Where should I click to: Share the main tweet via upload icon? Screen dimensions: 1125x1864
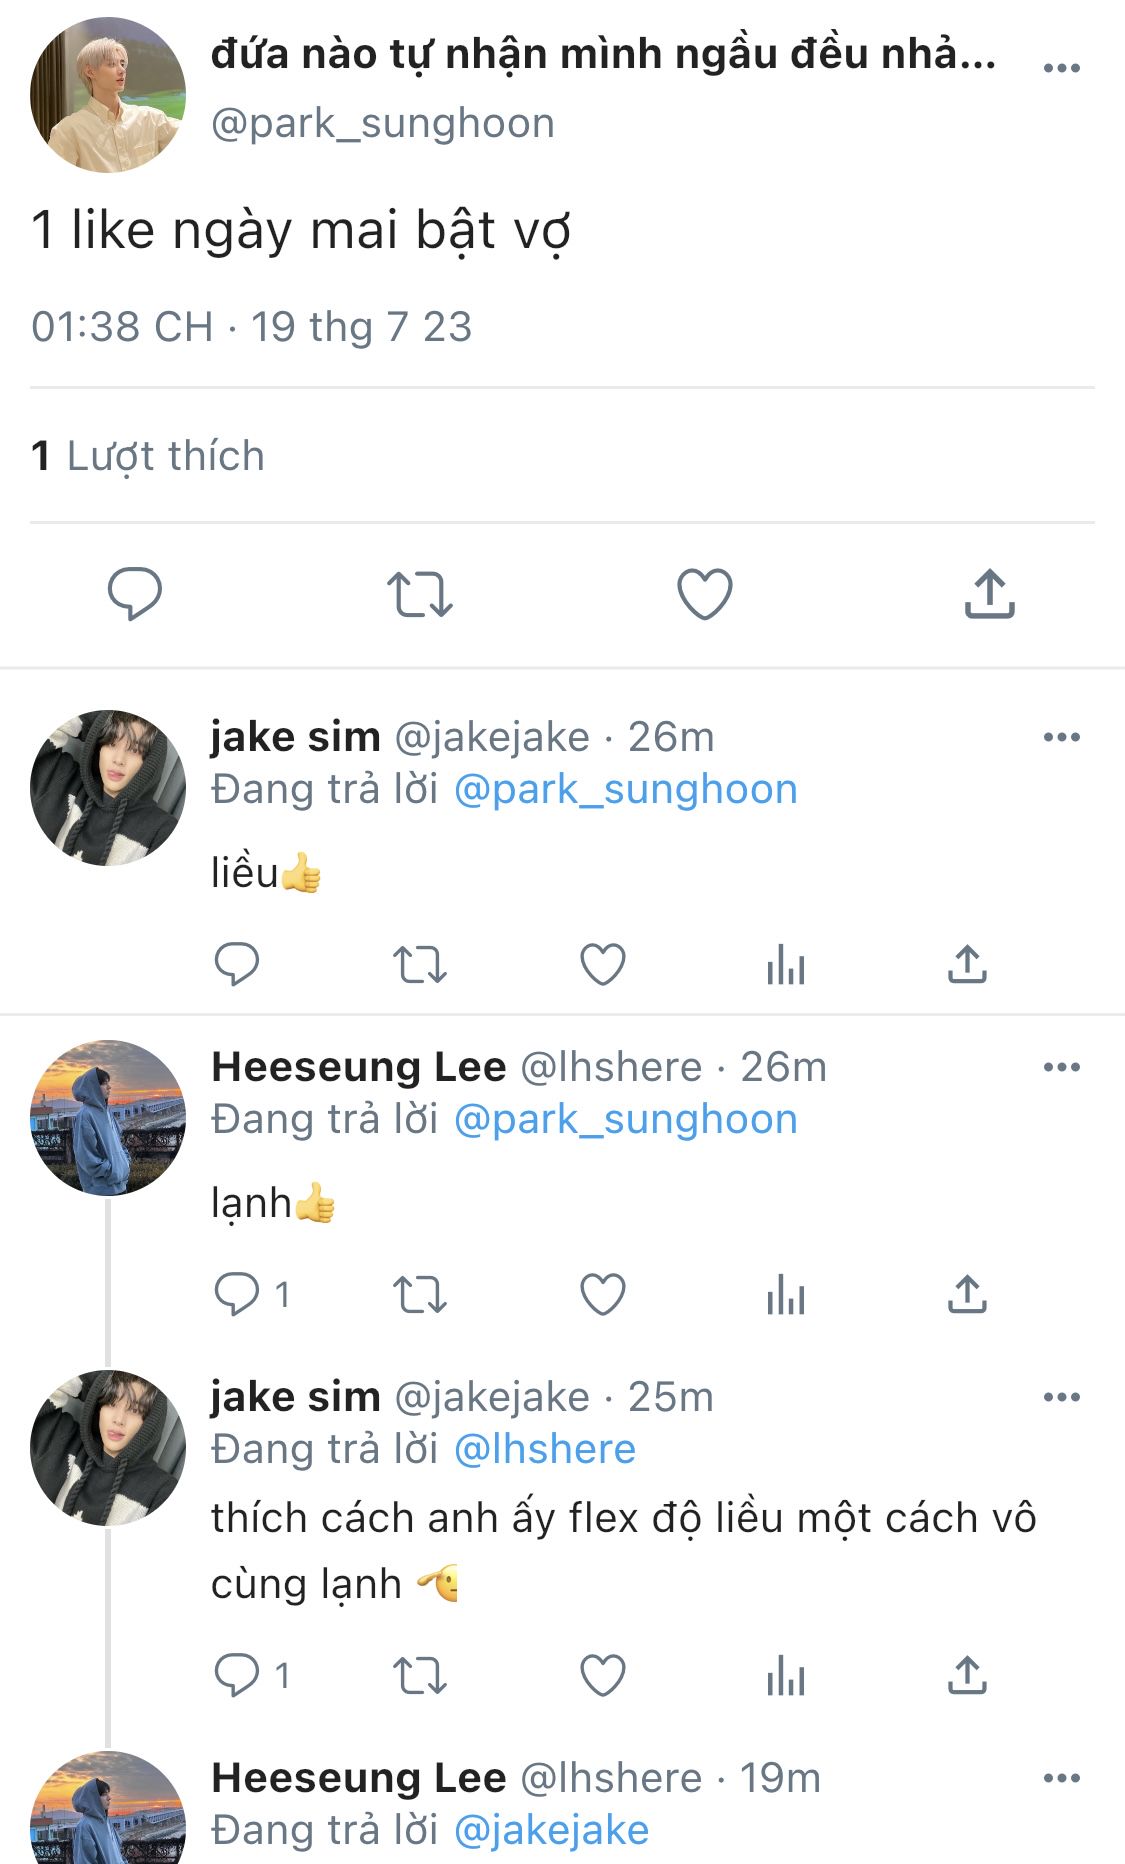(990, 594)
